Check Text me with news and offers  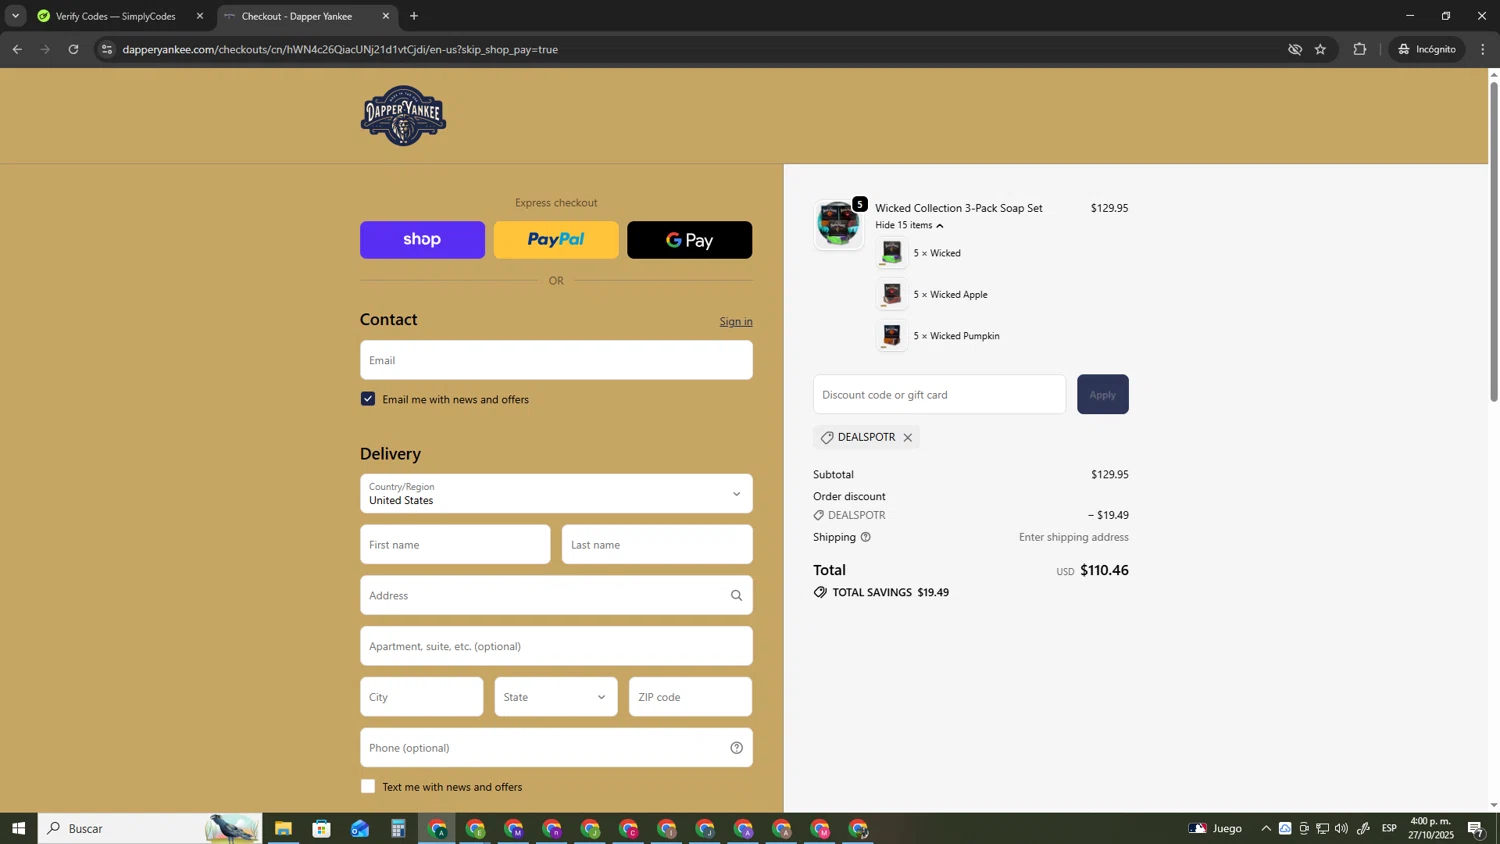[x=368, y=787]
